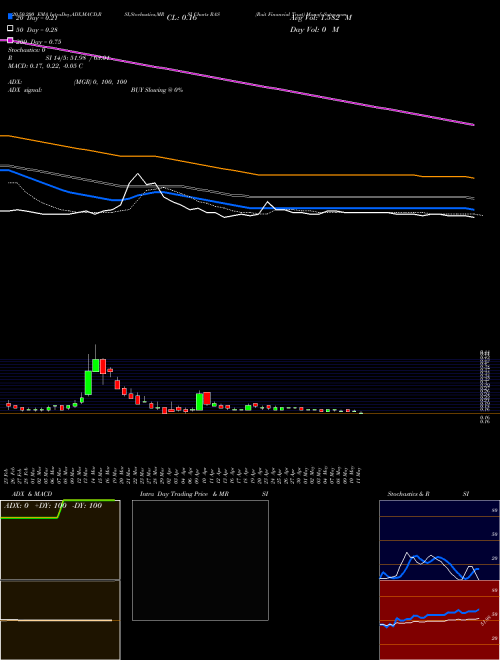Screen dimensions: 500x660
Task: Click the 'Stochastics: 0' readout
Action: (x=27, y=50)
